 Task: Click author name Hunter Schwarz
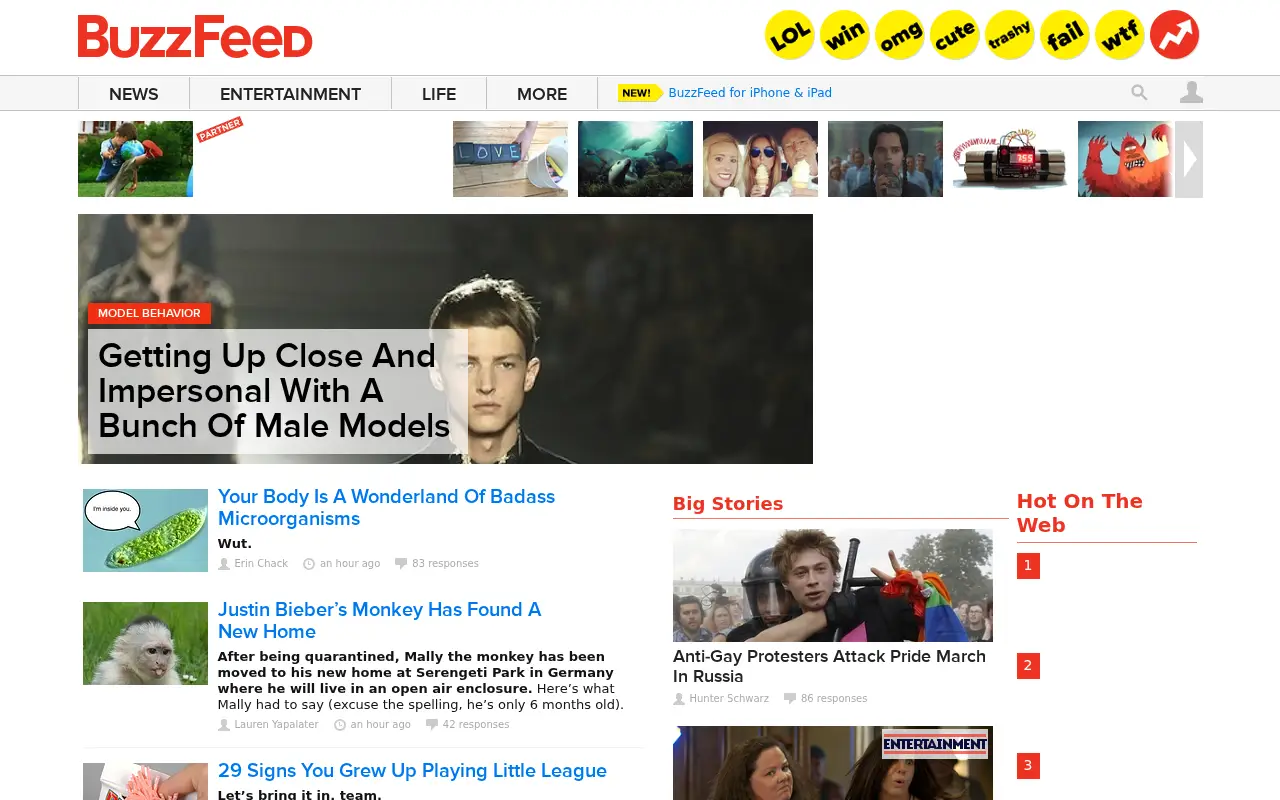tap(729, 699)
